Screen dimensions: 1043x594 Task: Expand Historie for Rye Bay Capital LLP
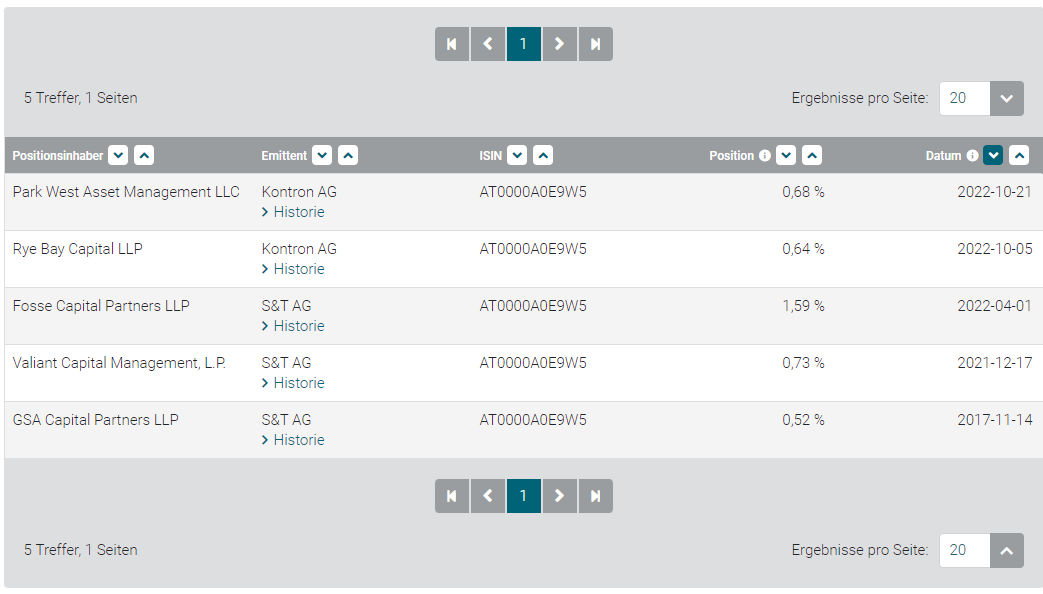(293, 269)
